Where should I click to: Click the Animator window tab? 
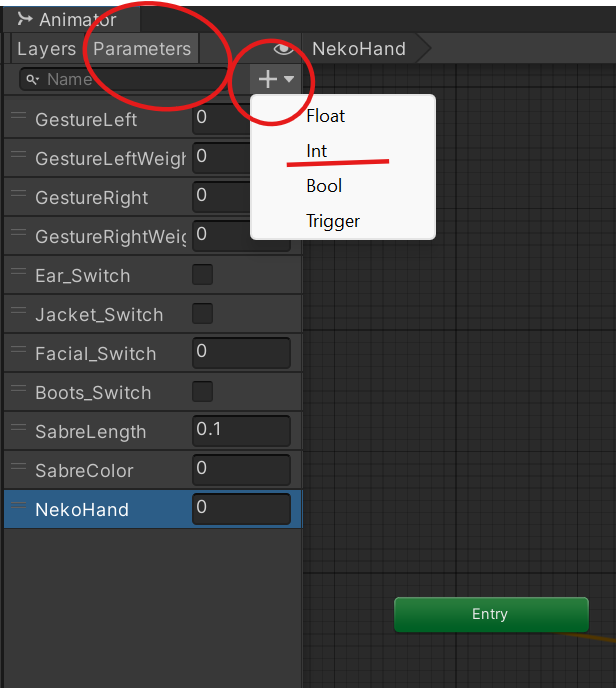tap(68, 19)
